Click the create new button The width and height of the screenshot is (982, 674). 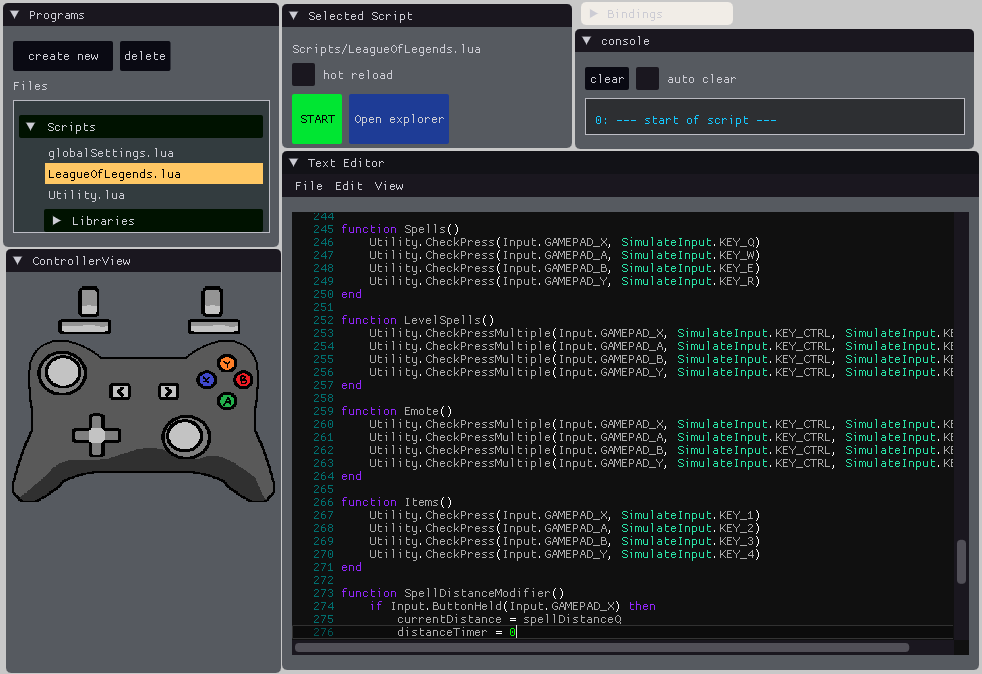[63, 56]
